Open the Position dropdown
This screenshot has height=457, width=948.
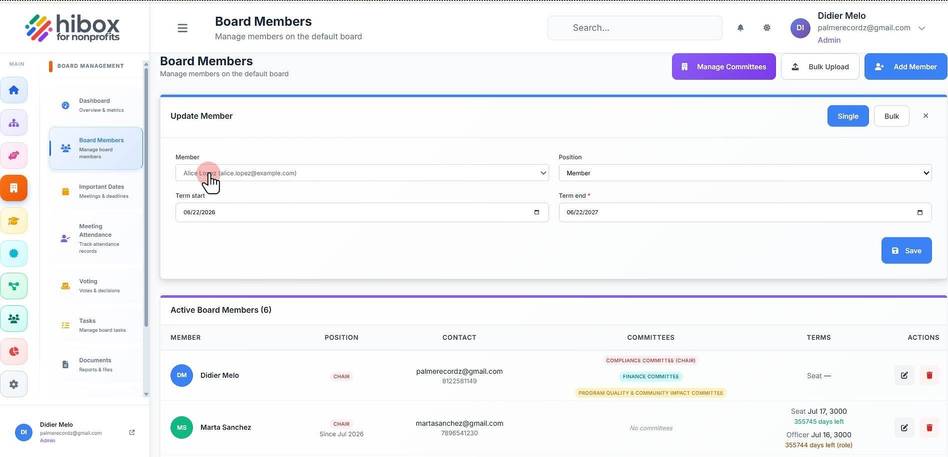coord(745,173)
